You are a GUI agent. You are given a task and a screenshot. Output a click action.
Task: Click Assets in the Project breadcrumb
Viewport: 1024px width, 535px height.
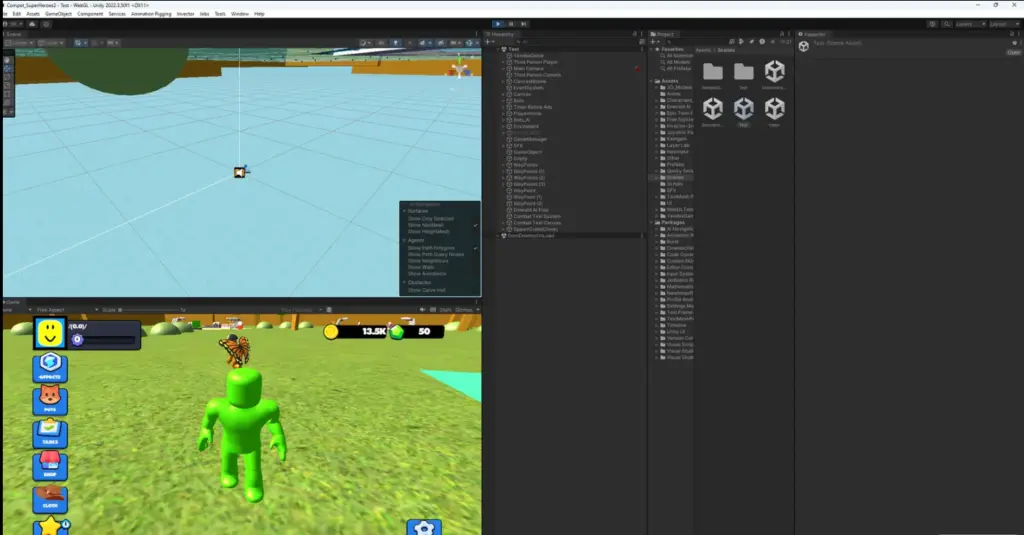[703, 50]
